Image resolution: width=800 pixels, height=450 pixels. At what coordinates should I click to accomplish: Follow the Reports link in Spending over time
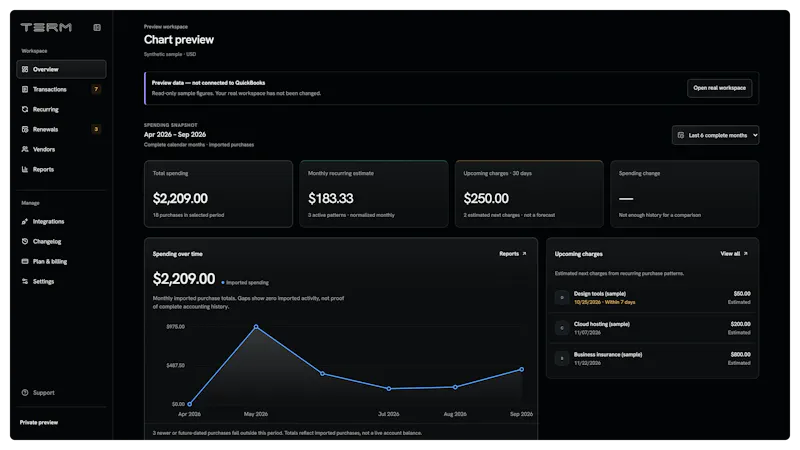click(x=512, y=254)
